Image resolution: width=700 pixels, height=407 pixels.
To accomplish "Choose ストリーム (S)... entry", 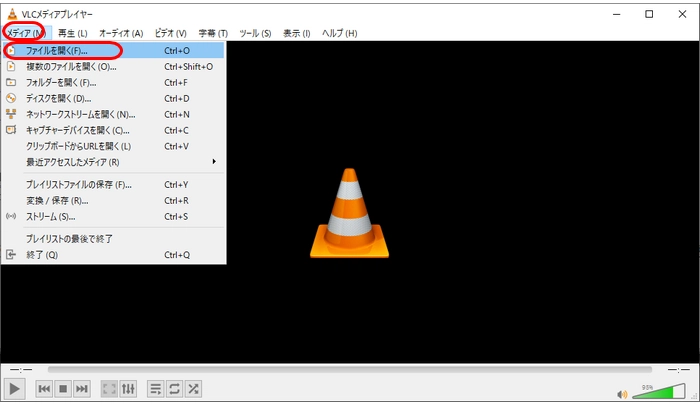I will coord(113,216).
